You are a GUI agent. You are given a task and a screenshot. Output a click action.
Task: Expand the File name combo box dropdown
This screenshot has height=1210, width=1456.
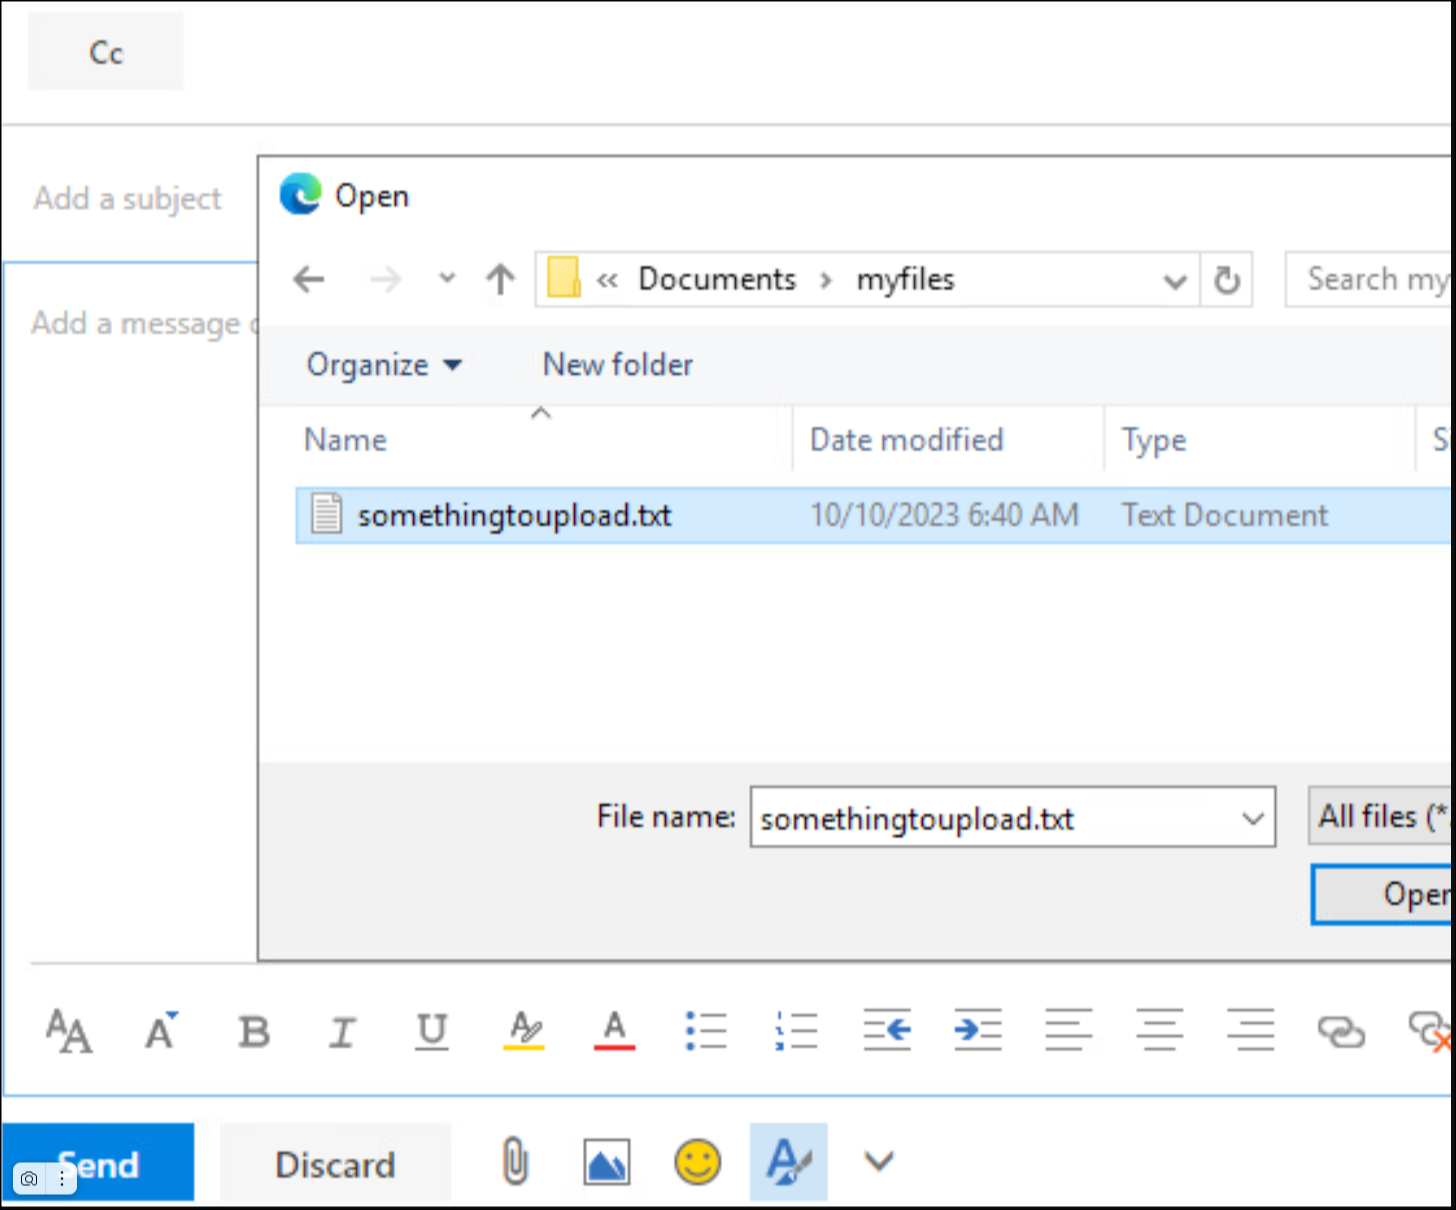(1252, 818)
